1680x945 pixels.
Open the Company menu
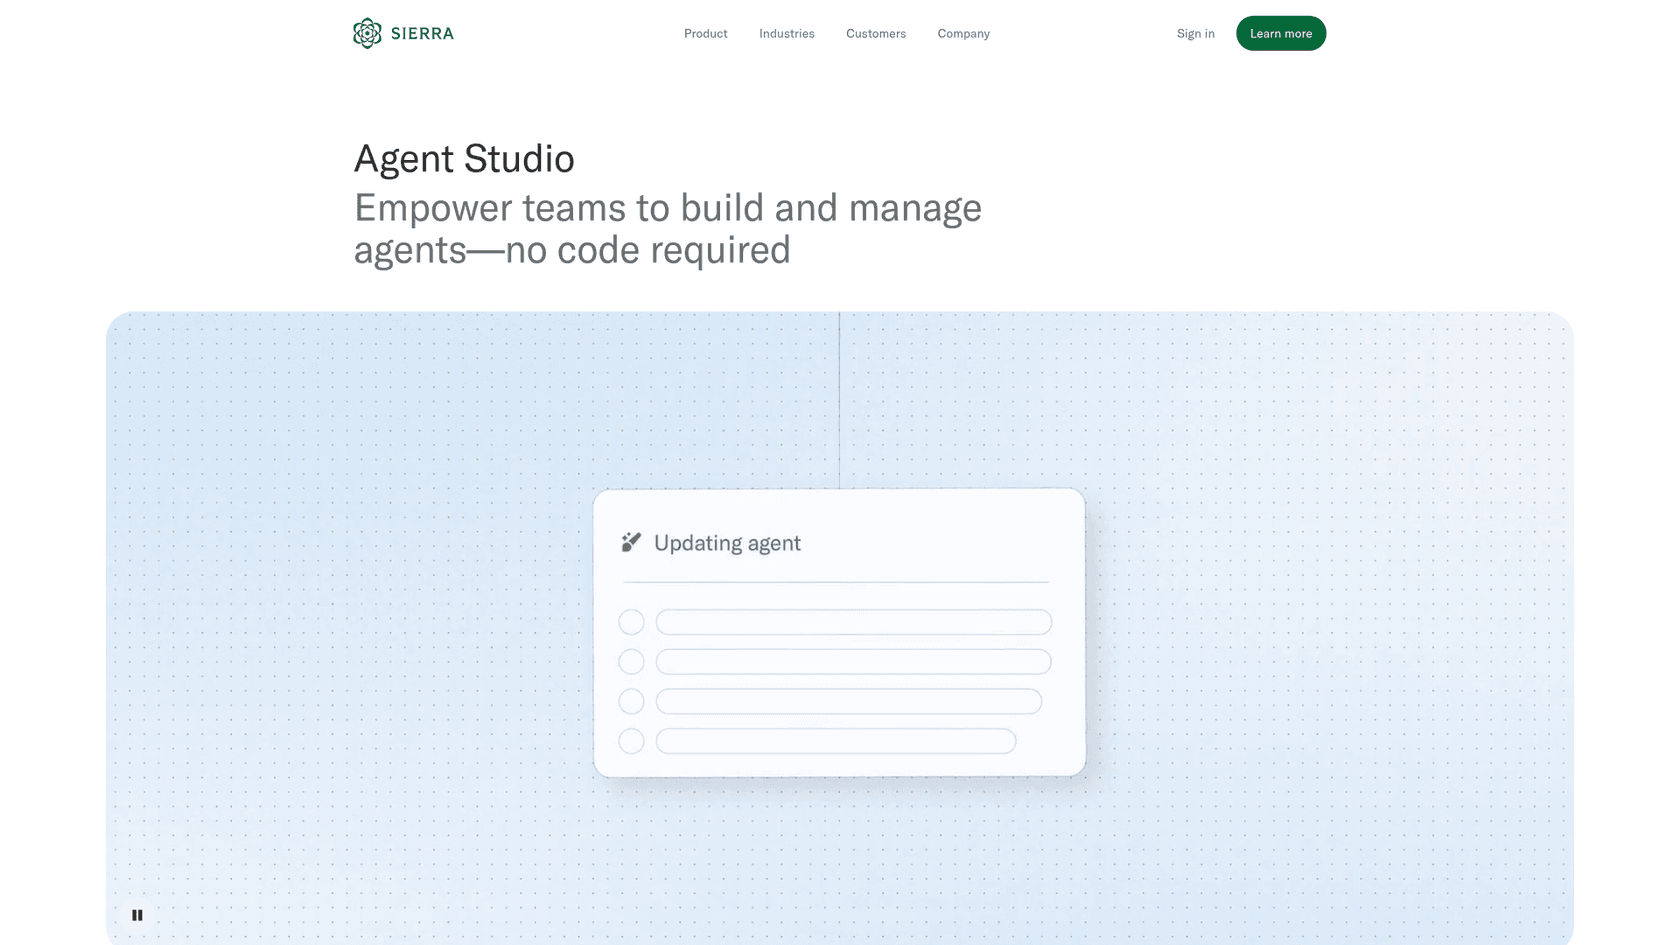963,34
